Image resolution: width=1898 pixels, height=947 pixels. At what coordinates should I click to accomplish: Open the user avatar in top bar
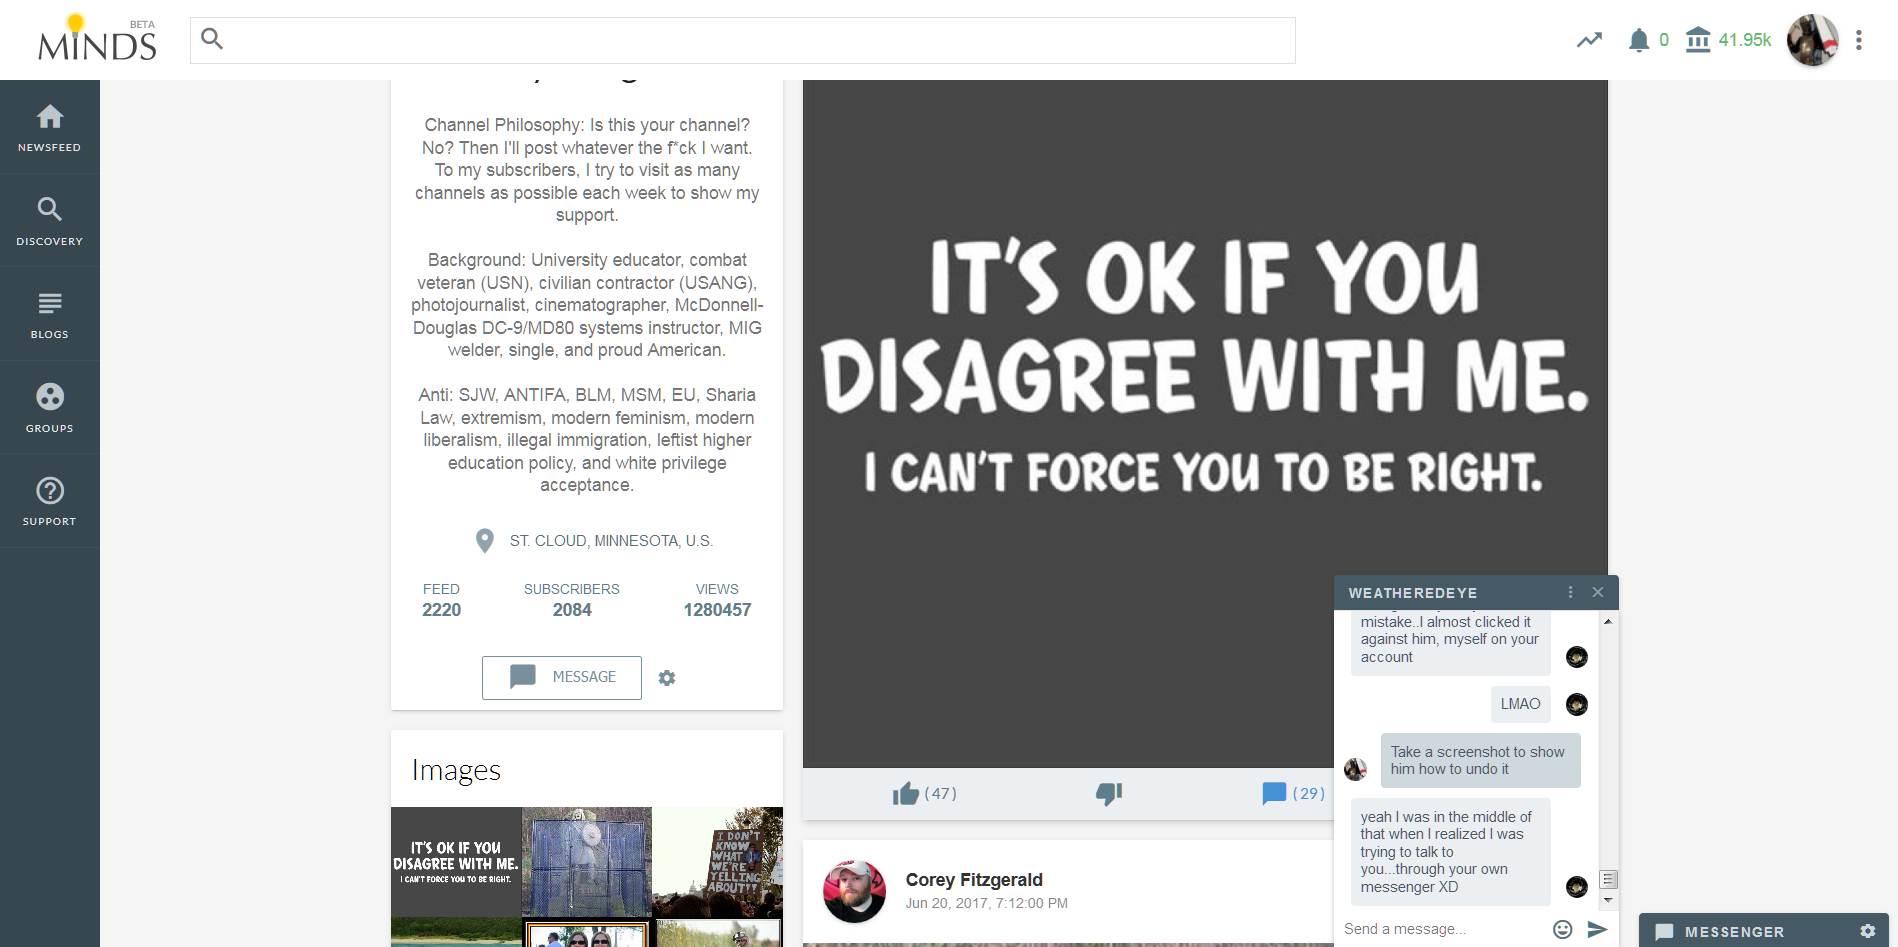click(x=1812, y=40)
